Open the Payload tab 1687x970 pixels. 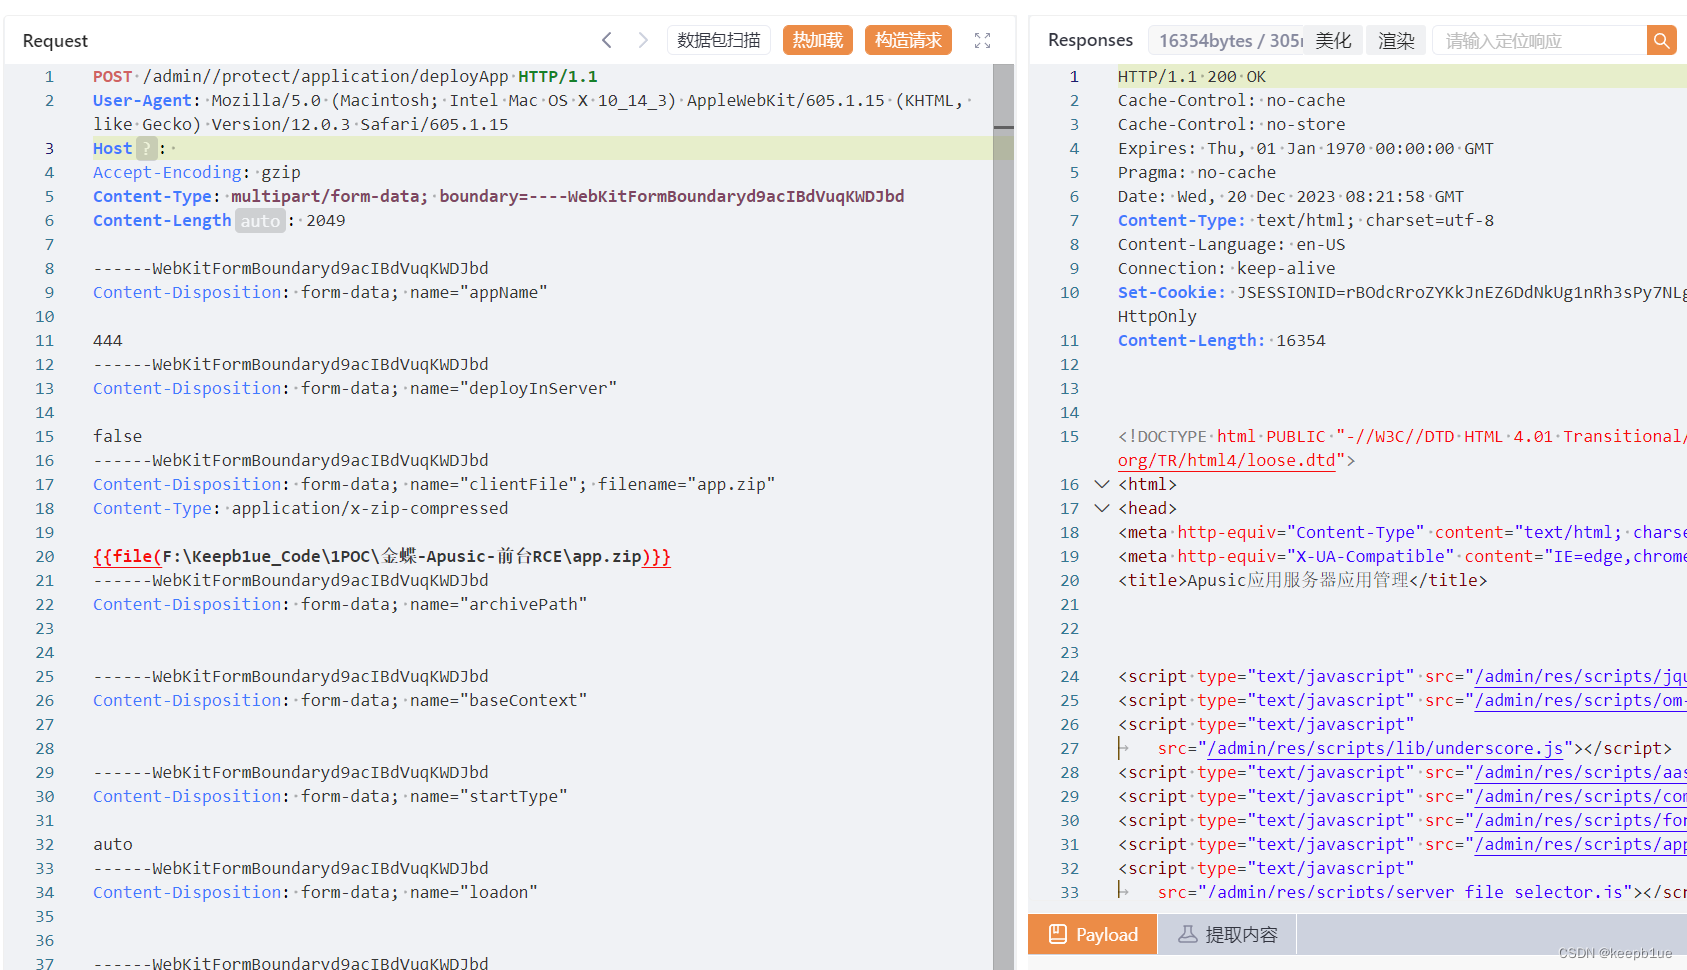(1093, 934)
